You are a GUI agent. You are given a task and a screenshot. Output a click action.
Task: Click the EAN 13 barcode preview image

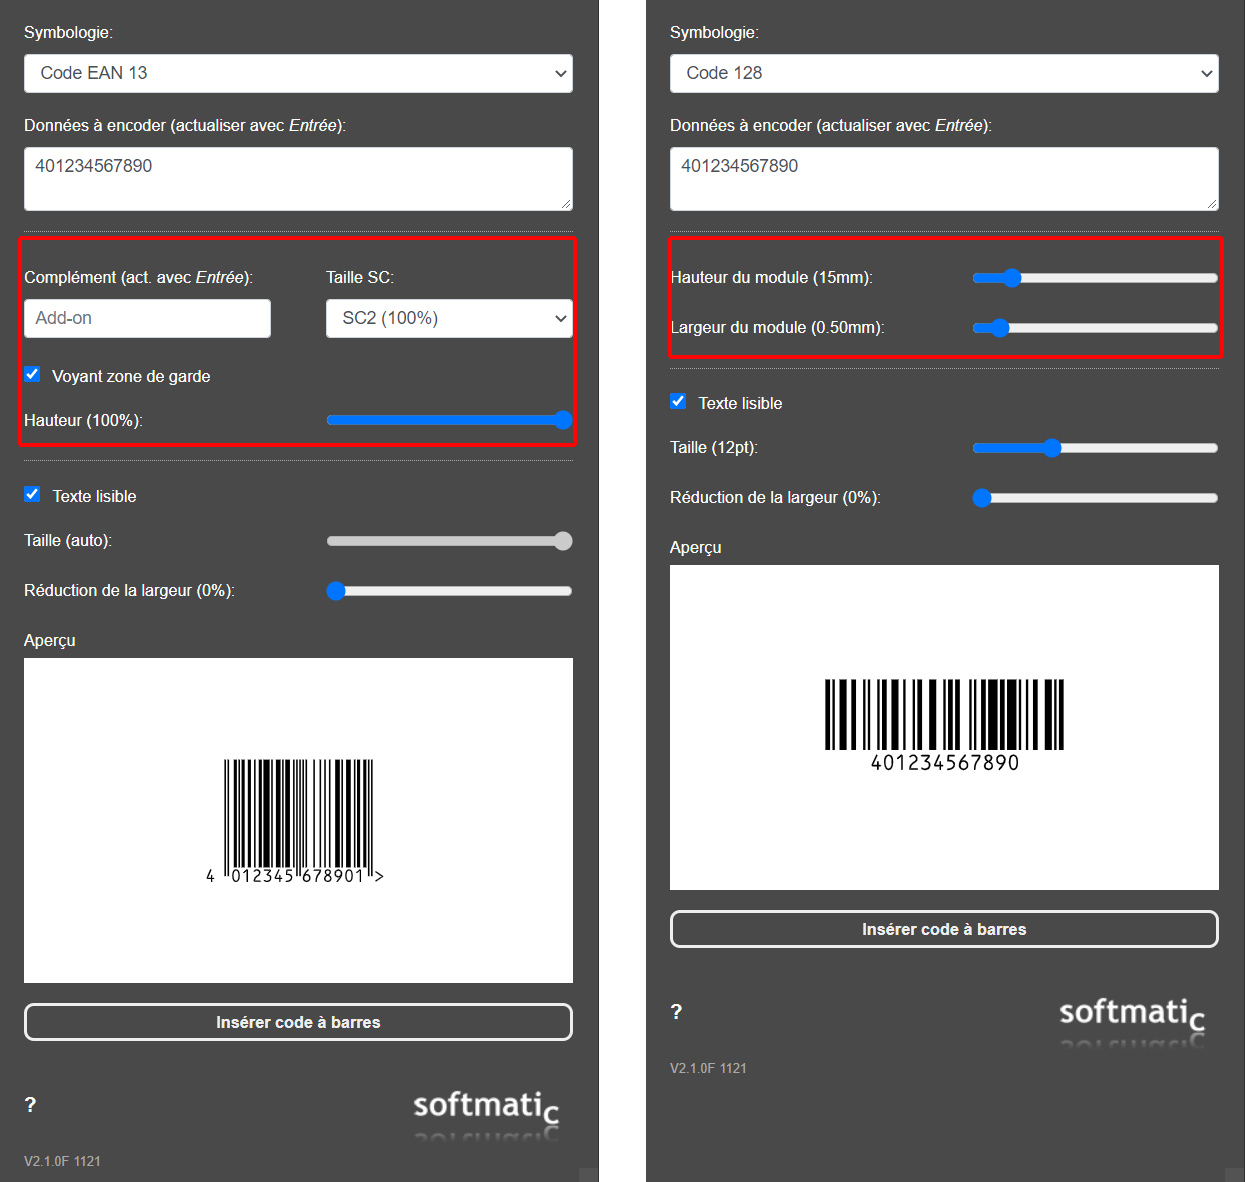tap(298, 820)
